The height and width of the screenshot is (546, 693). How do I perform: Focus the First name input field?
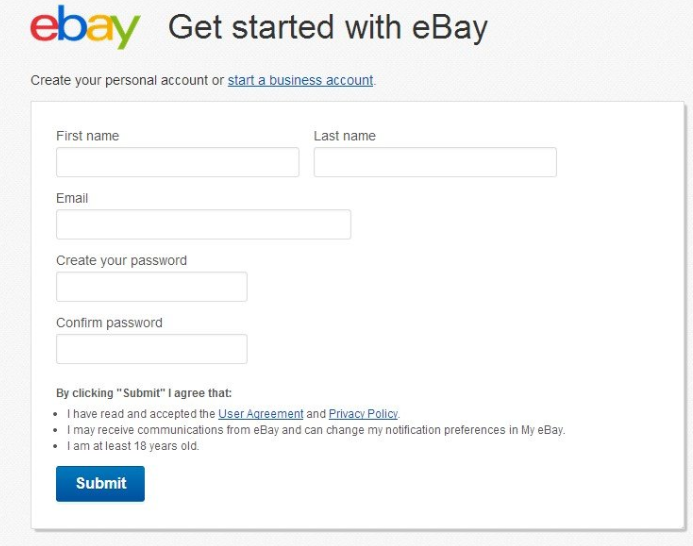(x=178, y=162)
